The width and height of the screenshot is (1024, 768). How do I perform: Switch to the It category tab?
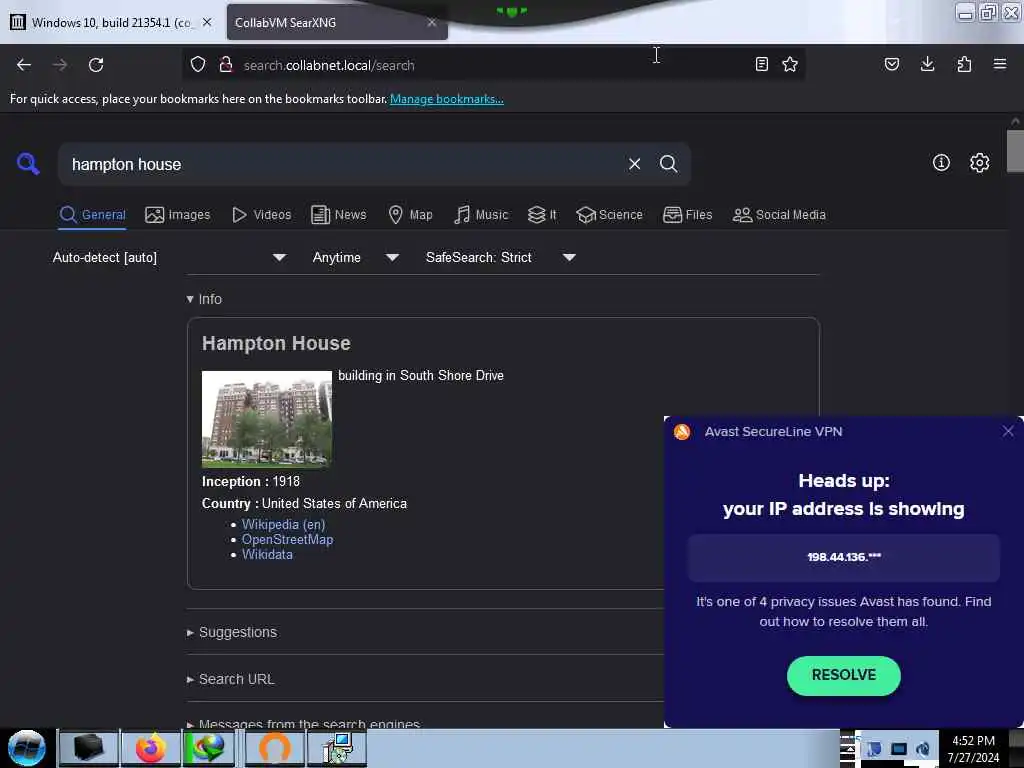(x=542, y=214)
